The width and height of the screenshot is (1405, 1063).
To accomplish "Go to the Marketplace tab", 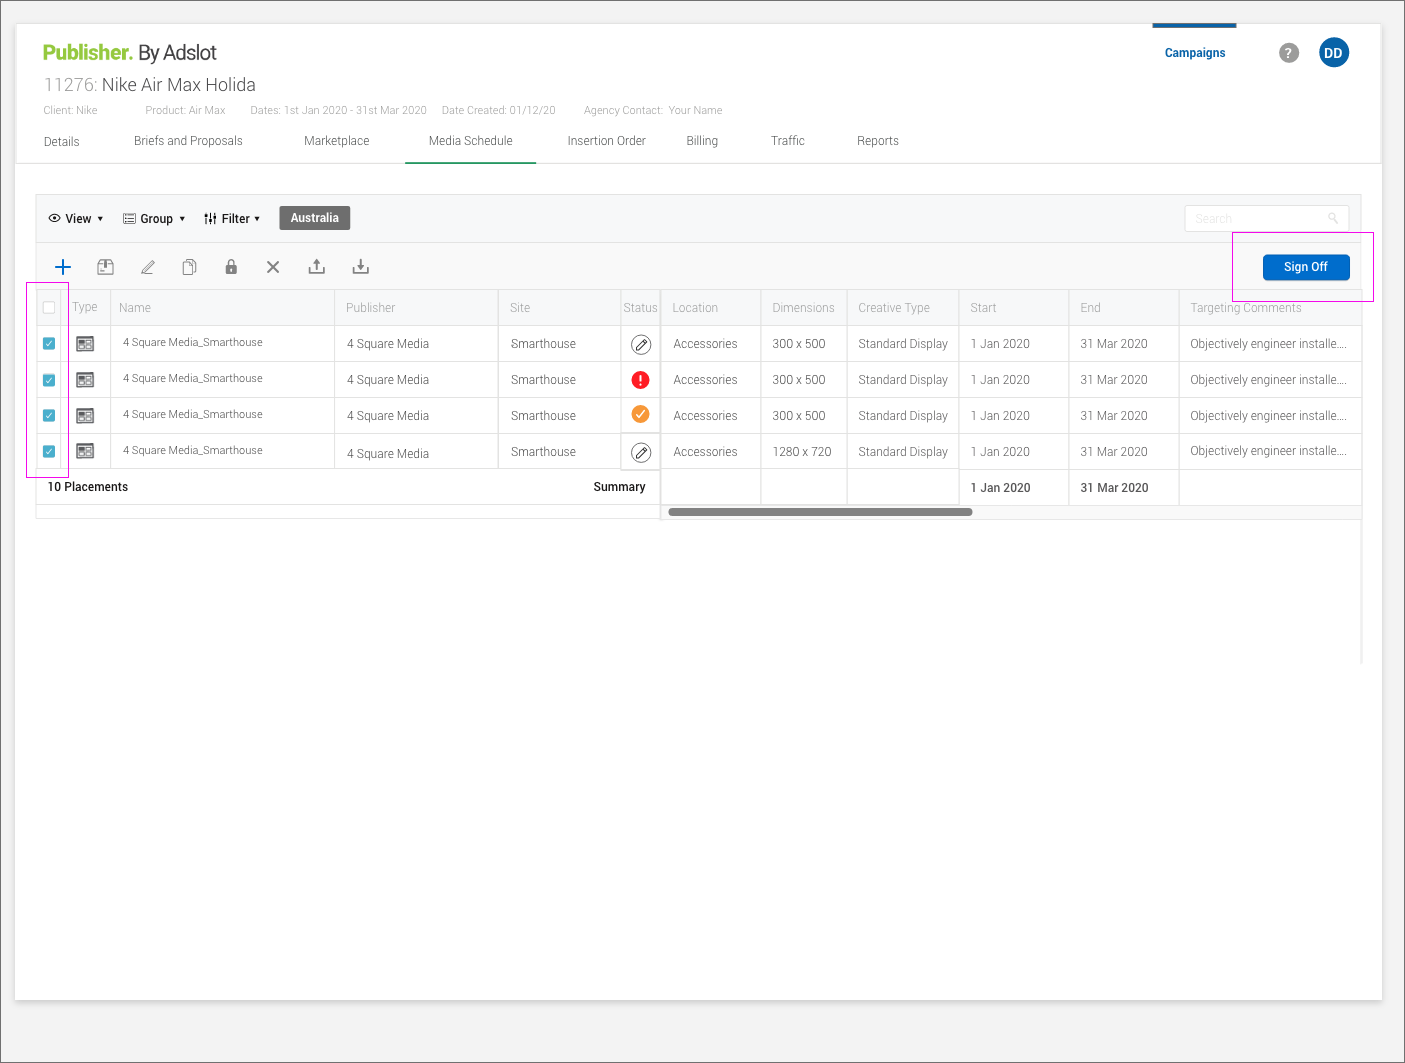I will click(337, 141).
